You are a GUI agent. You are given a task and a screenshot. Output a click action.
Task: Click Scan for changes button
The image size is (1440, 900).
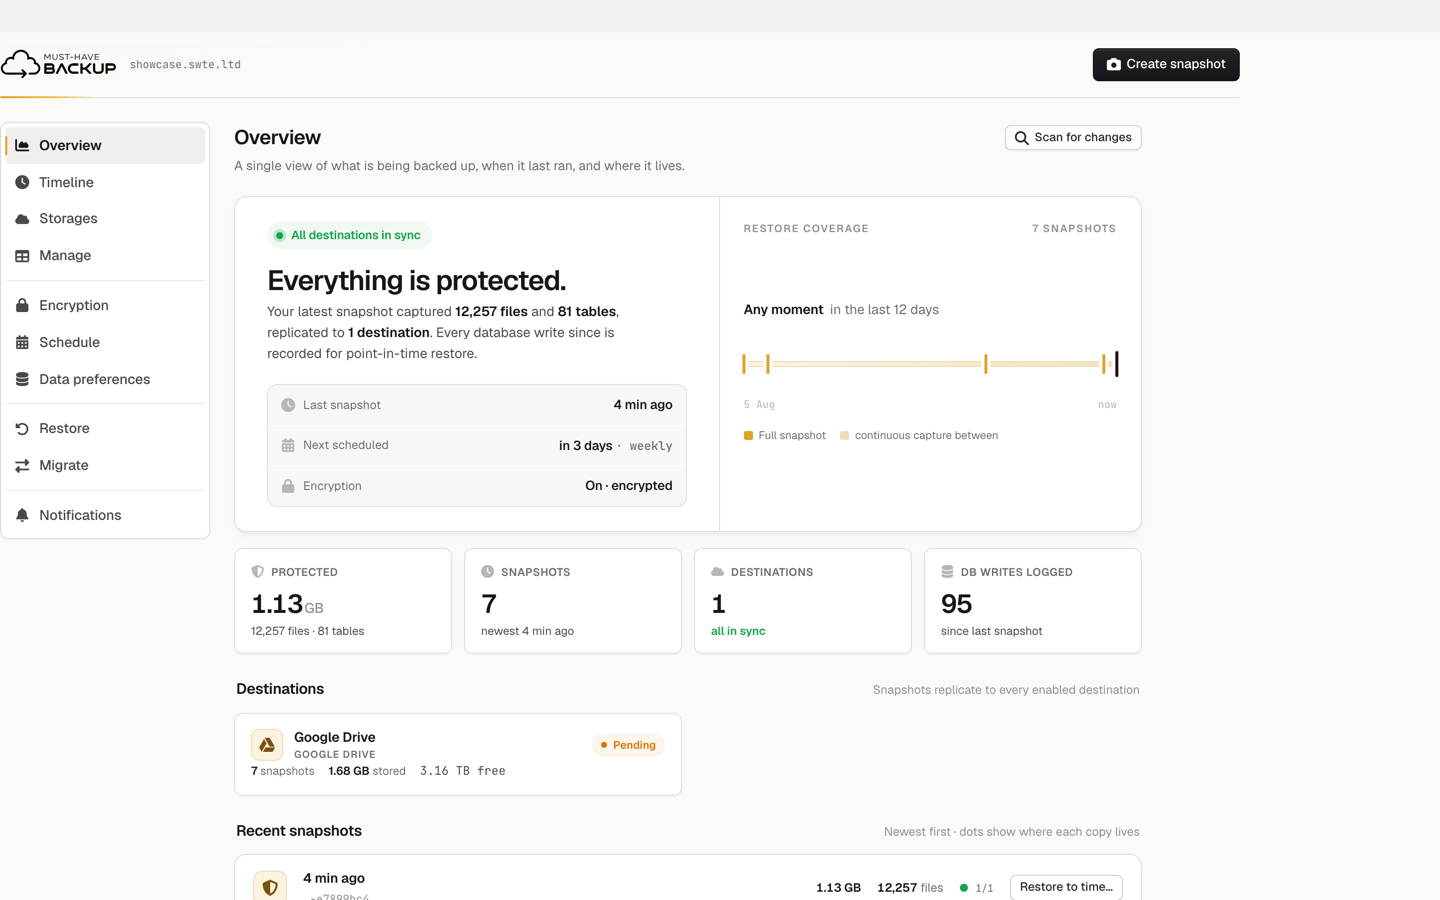coord(1073,138)
